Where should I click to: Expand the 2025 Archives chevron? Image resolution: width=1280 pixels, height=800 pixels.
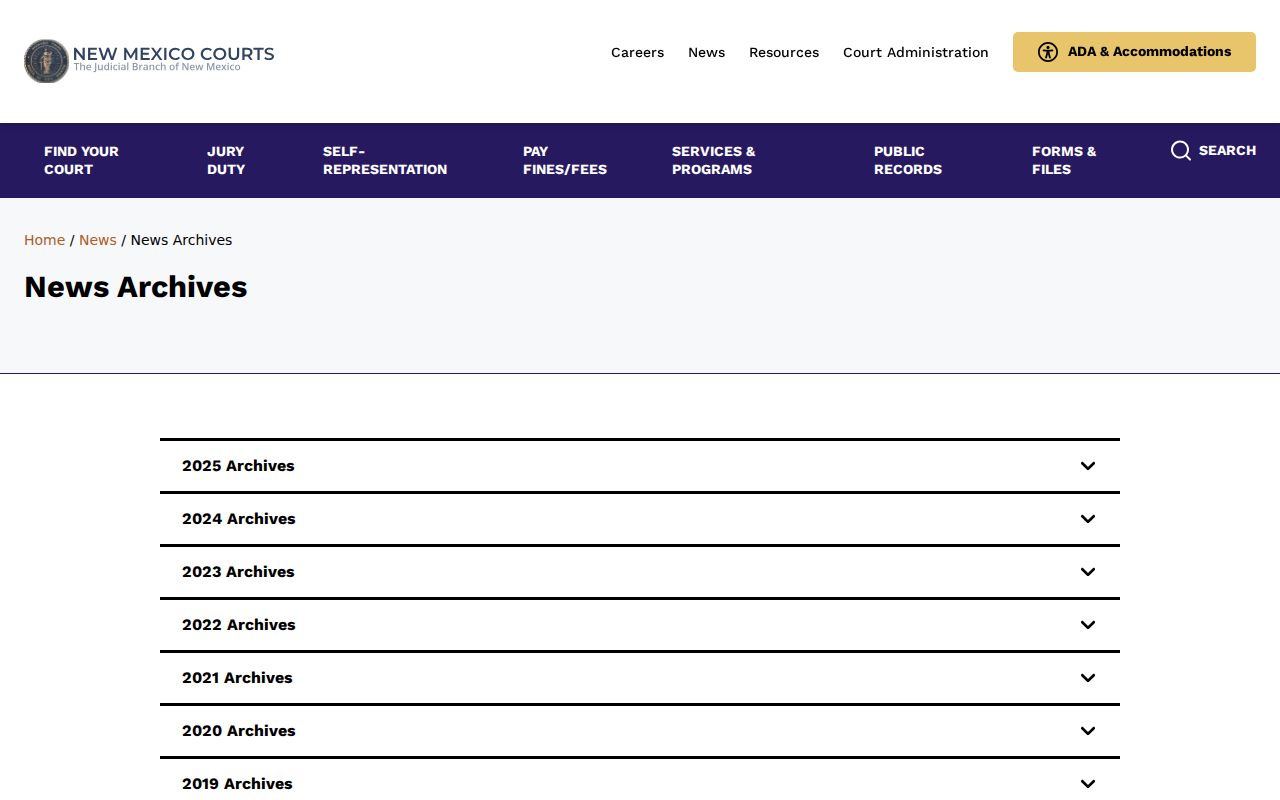point(1088,466)
